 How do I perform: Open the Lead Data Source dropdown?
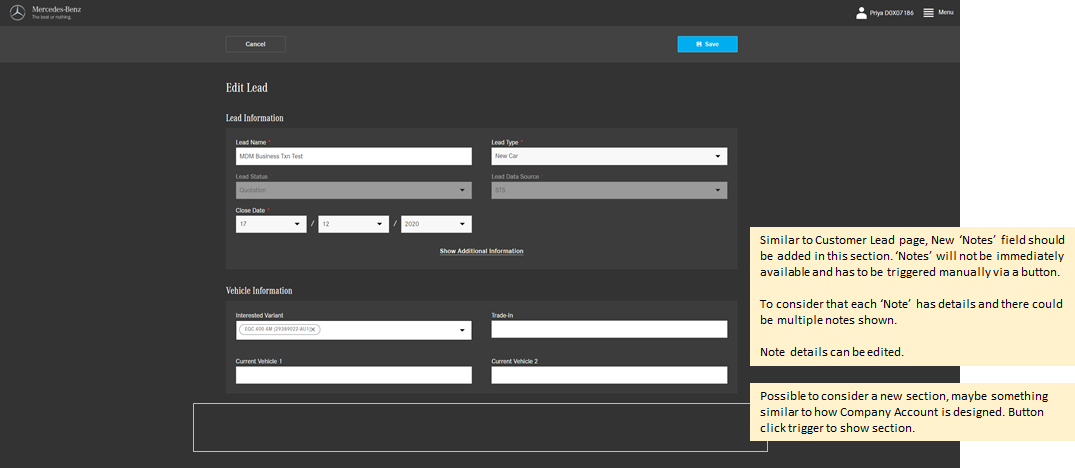click(609, 190)
